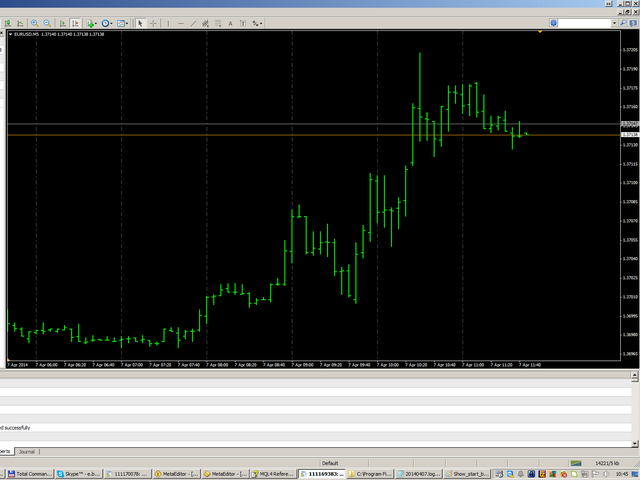
Task: Open the arrows and symbols tool
Action: (x=255, y=23)
